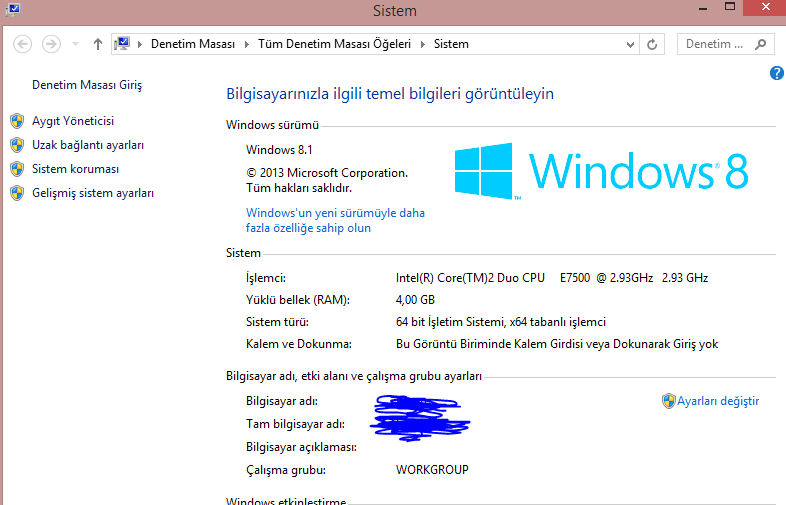The width and height of the screenshot is (786, 505).
Task: Open Gelişmiş sistem ayarları
Action: click(x=93, y=193)
